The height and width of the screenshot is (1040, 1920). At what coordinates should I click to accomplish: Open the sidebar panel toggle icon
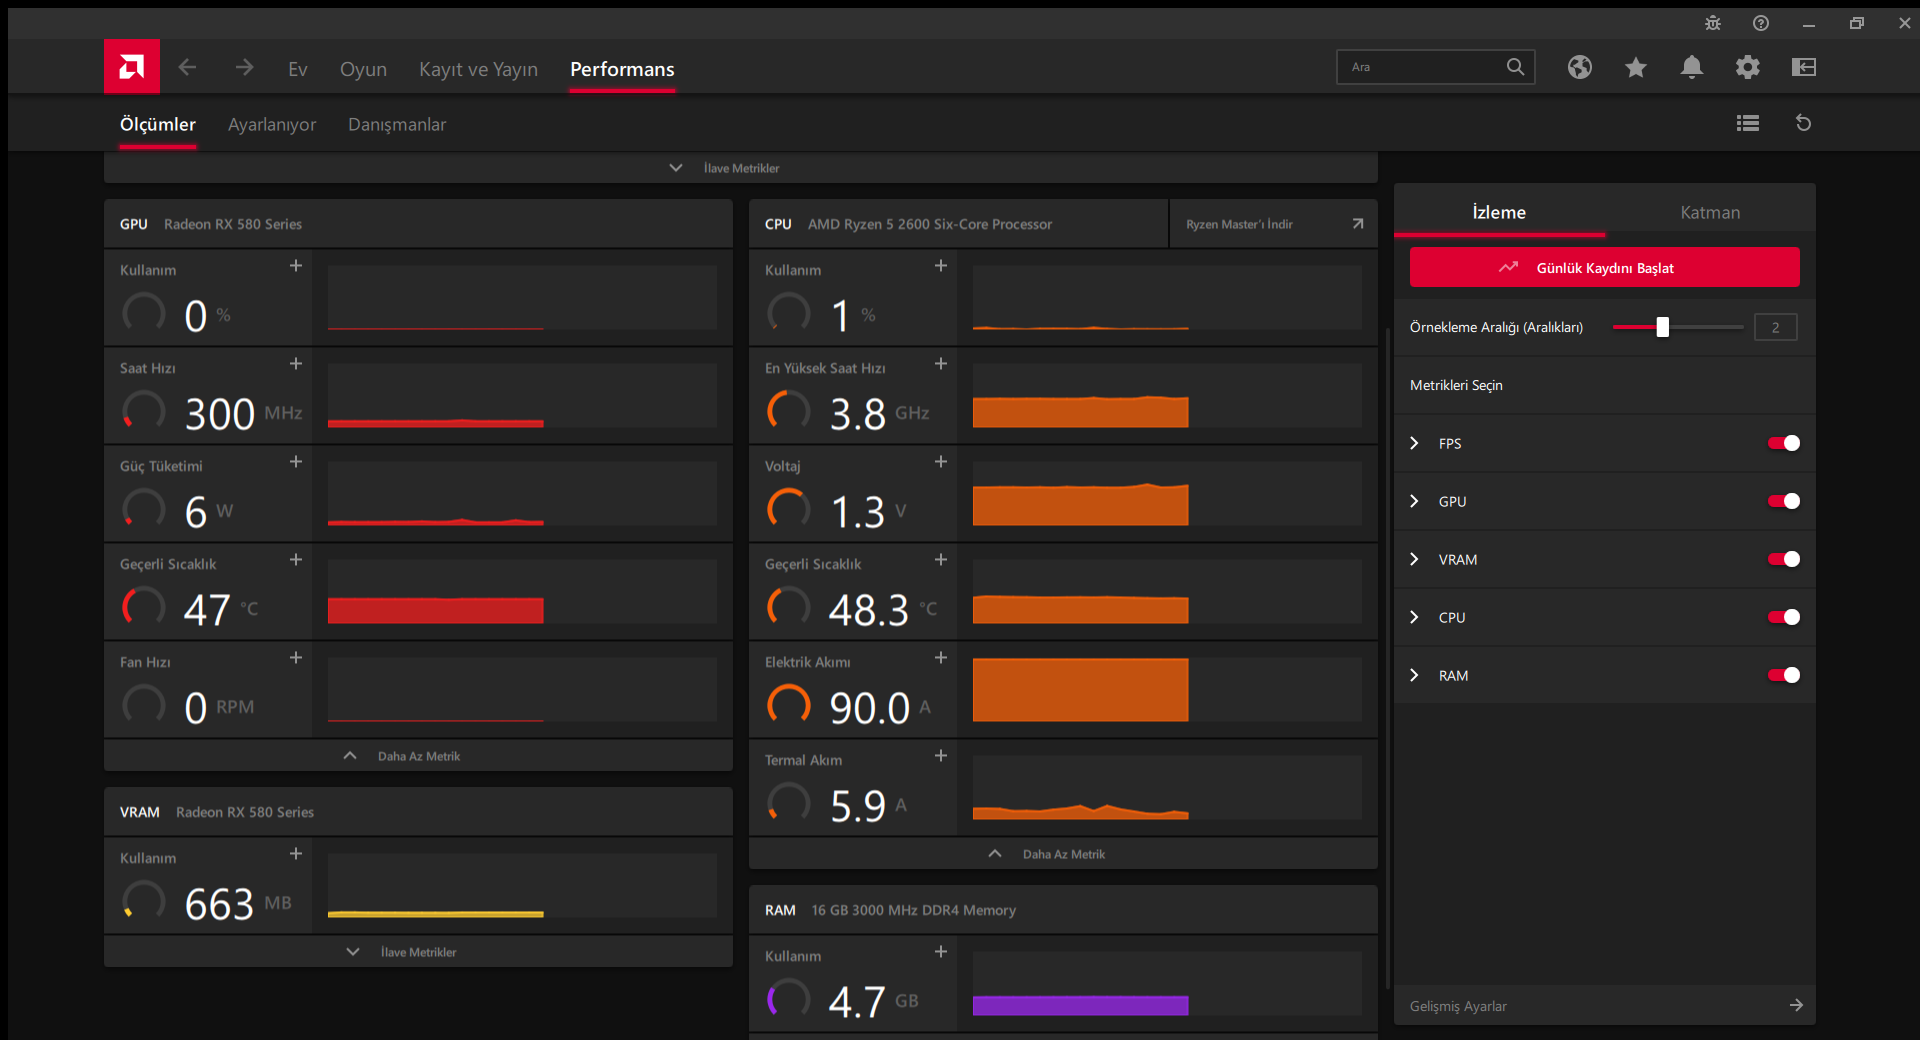pos(1804,67)
